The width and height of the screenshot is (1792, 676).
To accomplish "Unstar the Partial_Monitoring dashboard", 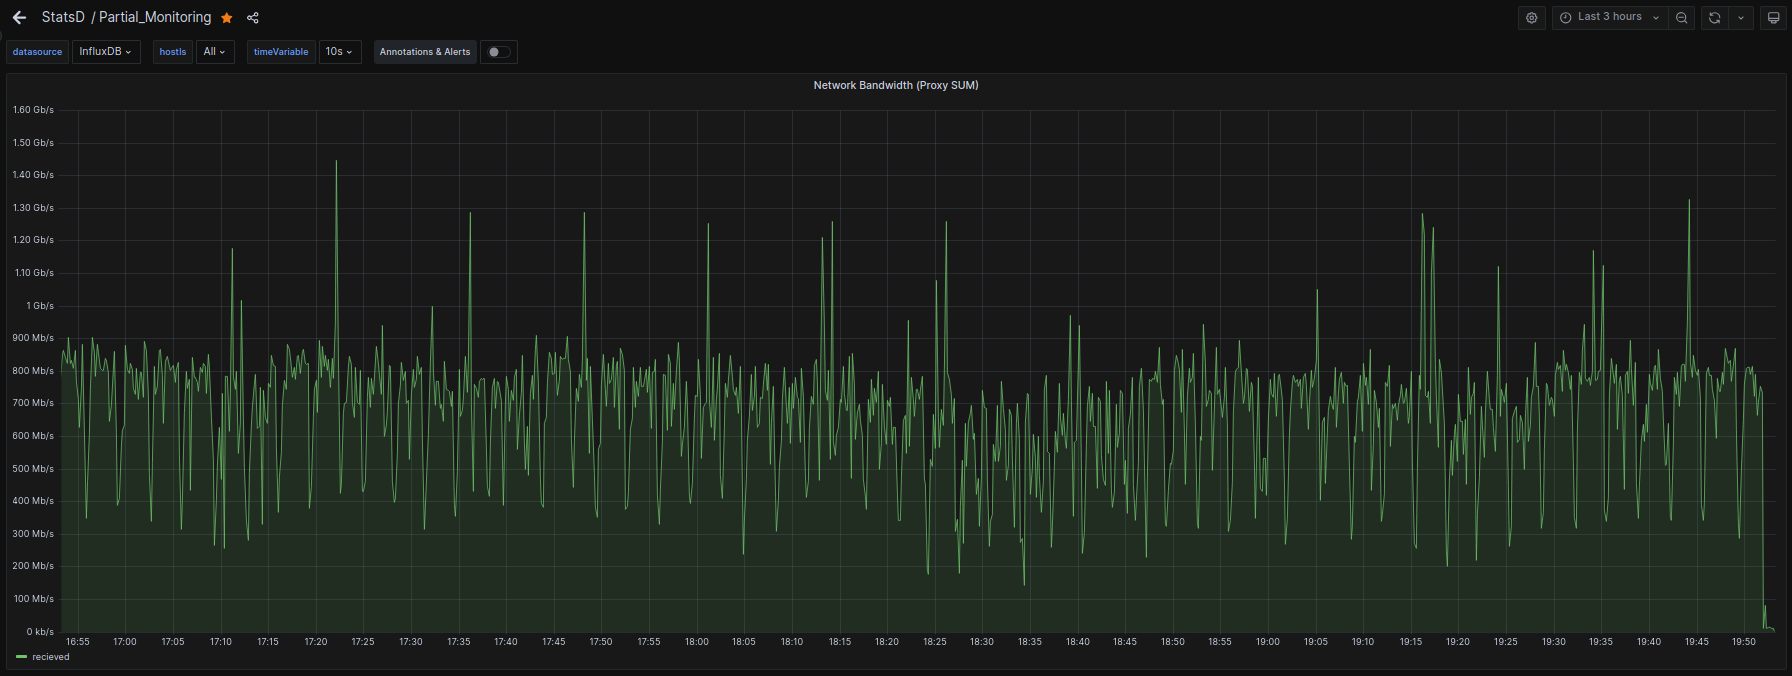I will 227,18.
